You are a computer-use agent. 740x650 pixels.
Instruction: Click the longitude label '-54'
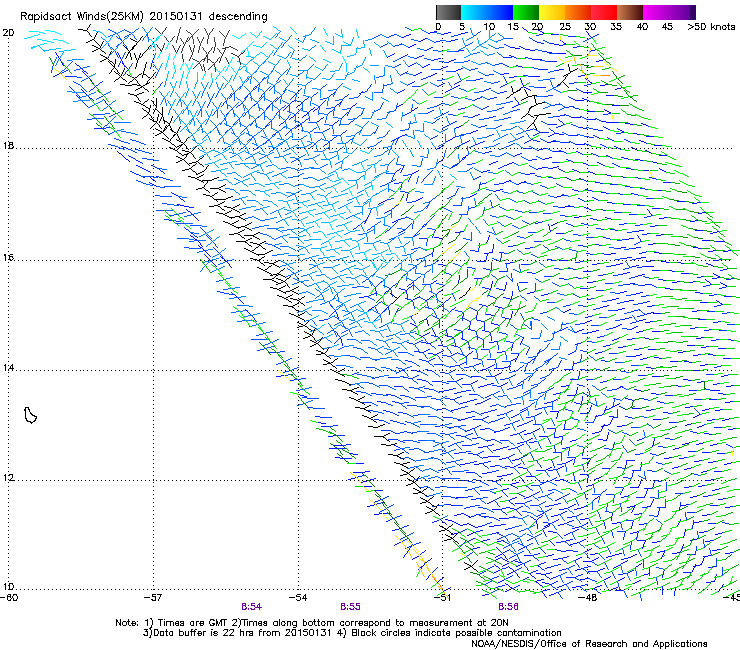tap(298, 598)
